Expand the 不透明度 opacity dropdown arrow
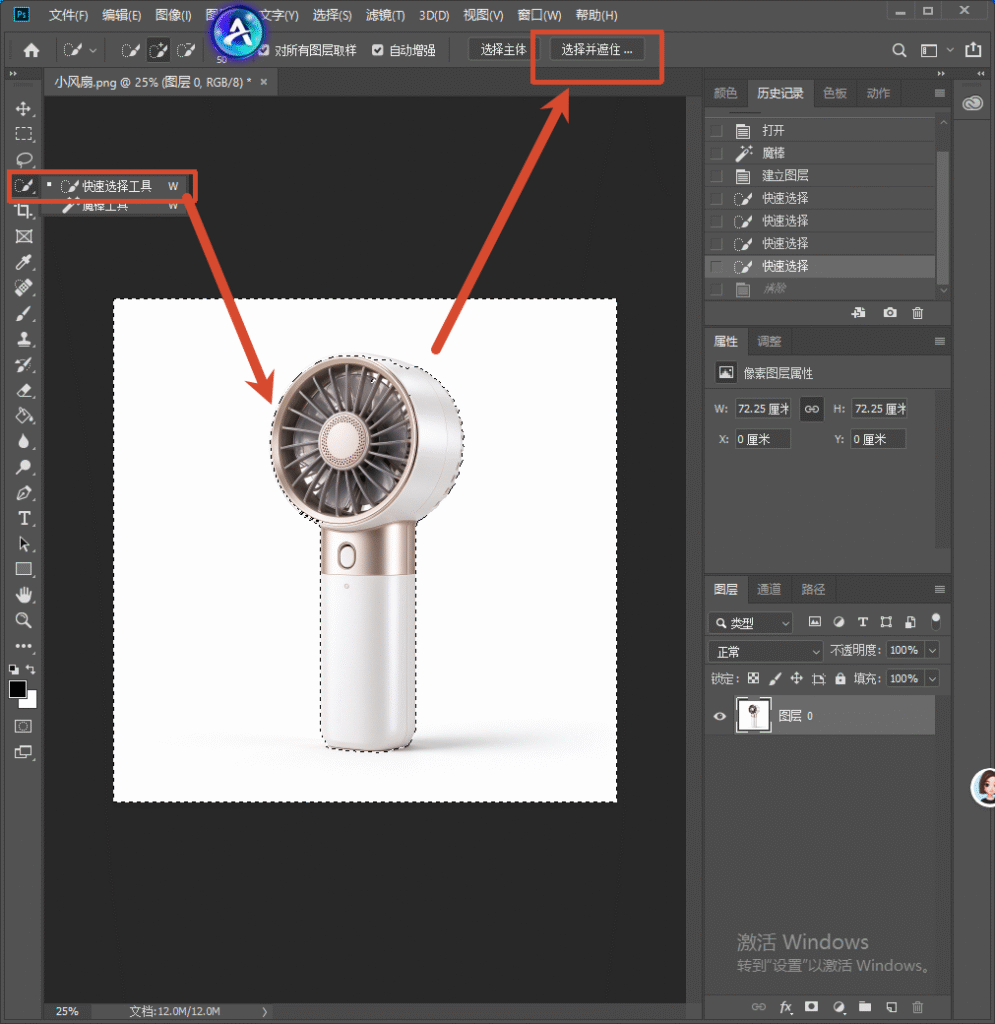Image resolution: width=995 pixels, height=1024 pixels. coord(932,650)
